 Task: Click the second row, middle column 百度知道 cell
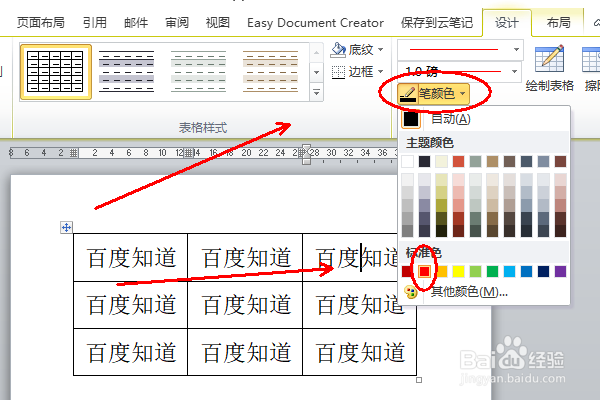click(245, 305)
